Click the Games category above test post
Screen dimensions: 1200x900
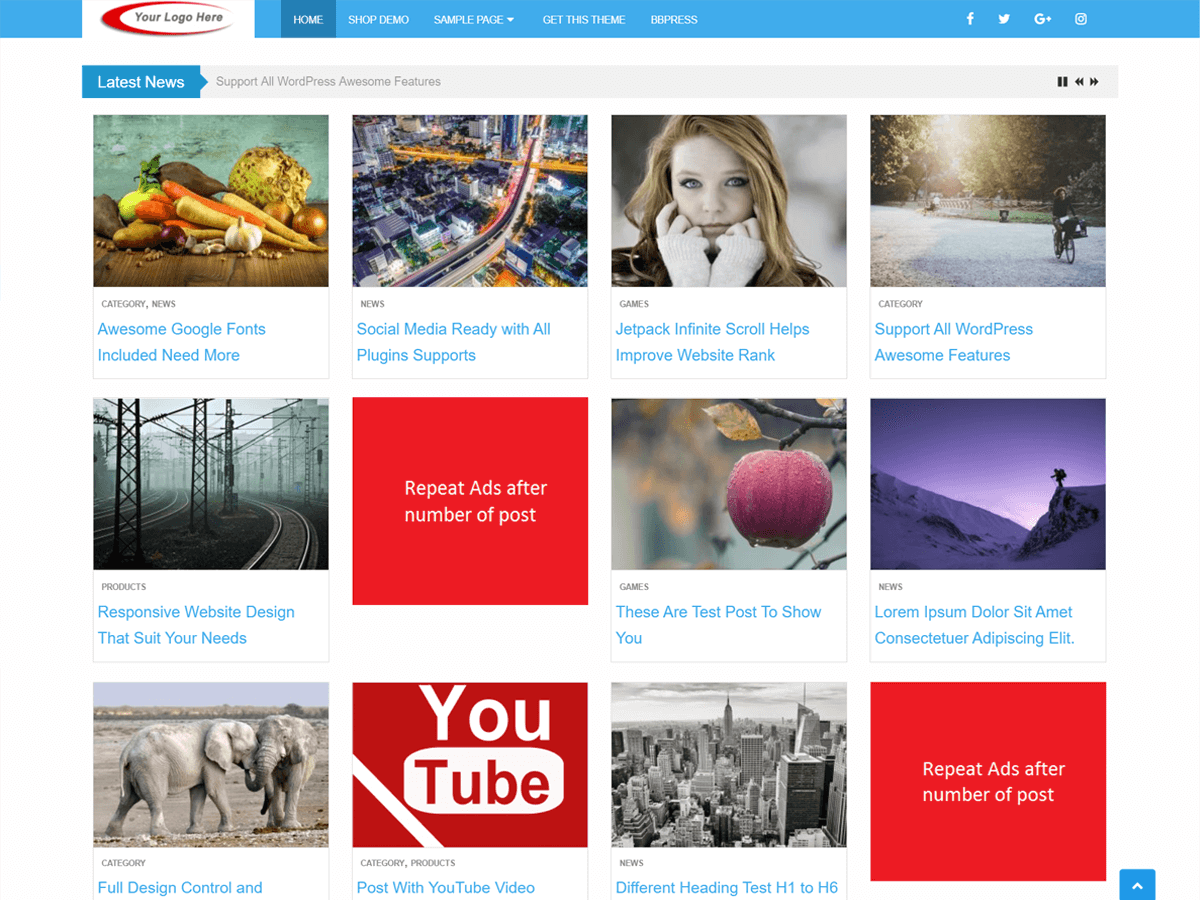[634, 587]
